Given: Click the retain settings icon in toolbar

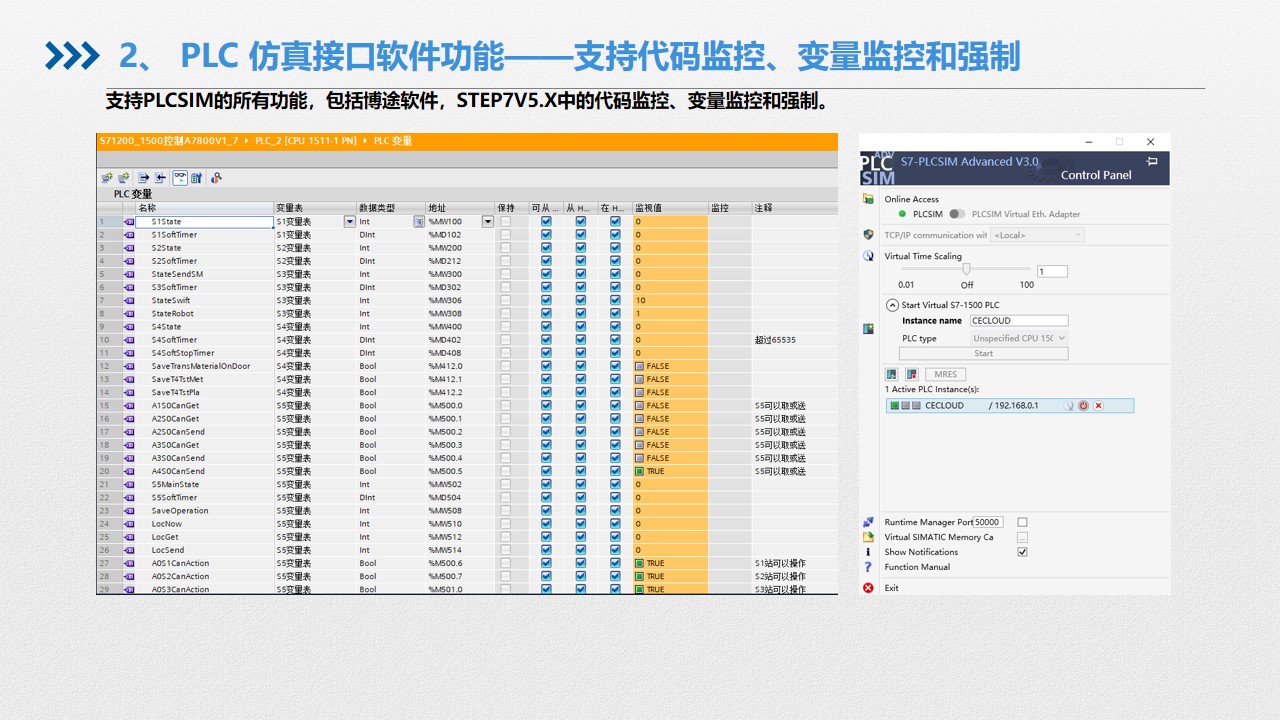Looking at the screenshot, I should point(196,178).
